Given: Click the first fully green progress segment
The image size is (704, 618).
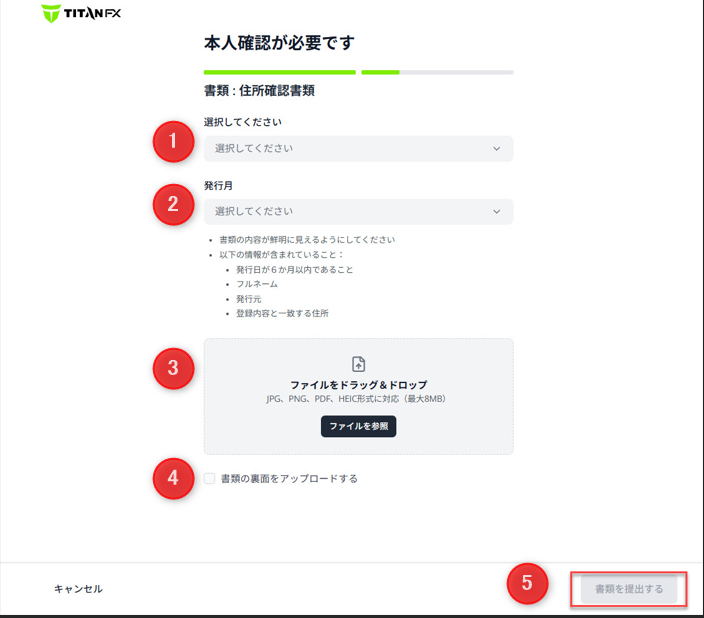Looking at the screenshot, I should pyautogui.click(x=279, y=72).
